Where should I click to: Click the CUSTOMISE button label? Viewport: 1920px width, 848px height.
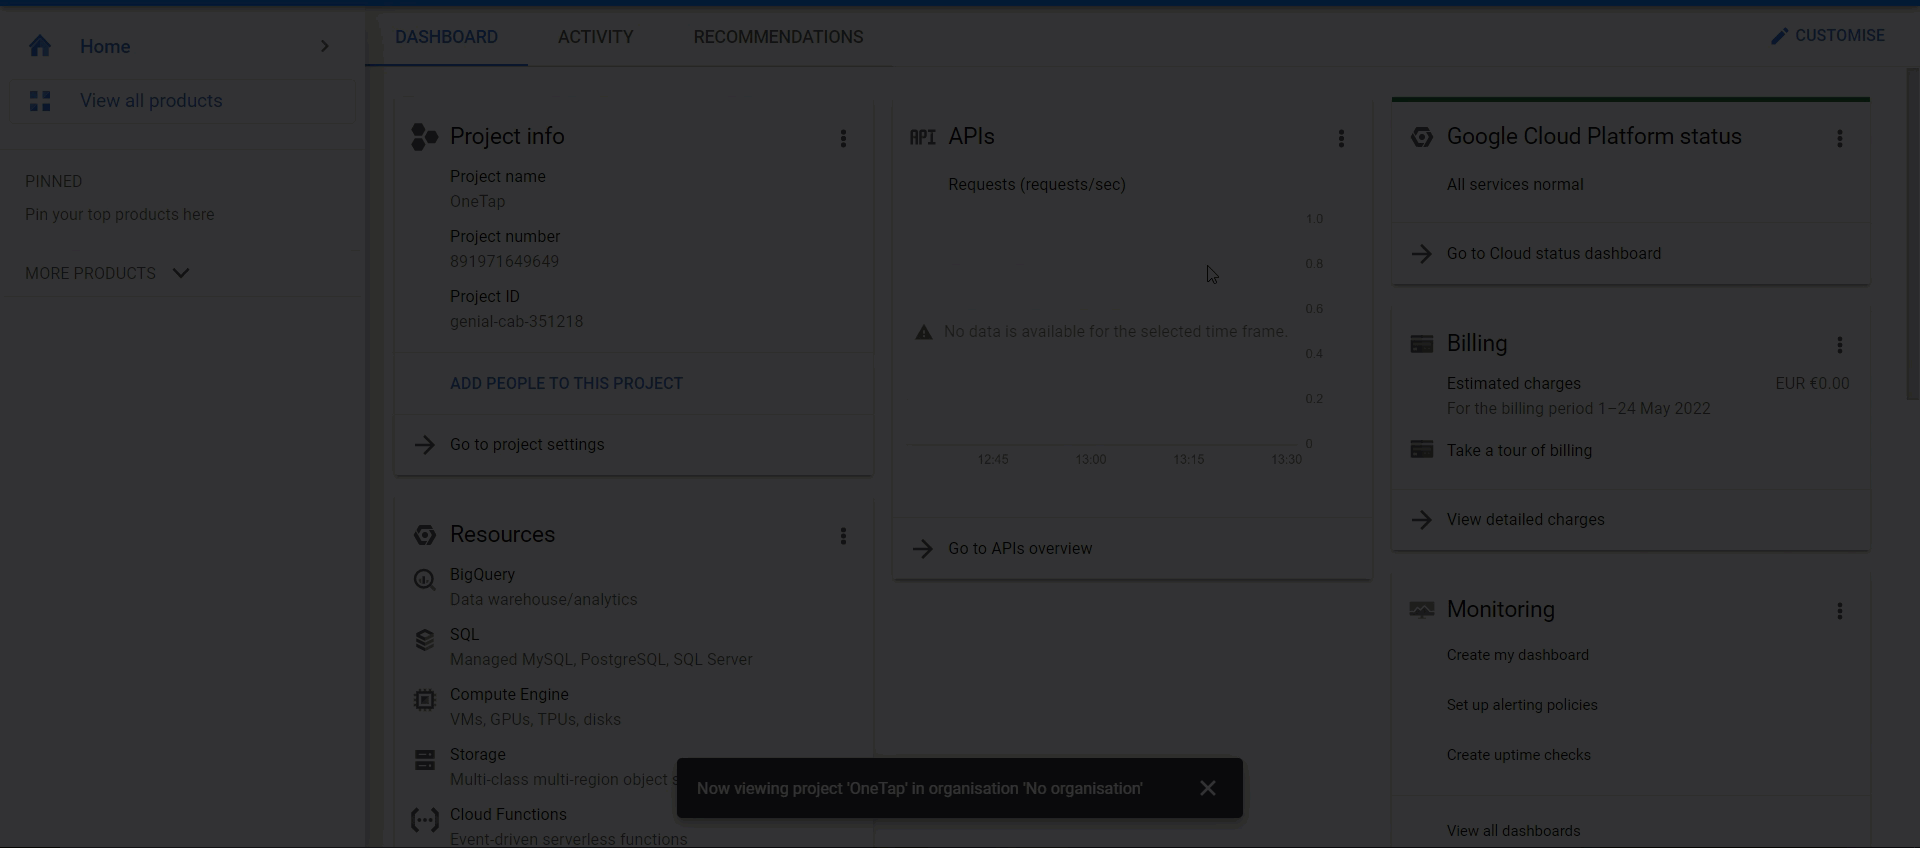click(x=1839, y=36)
